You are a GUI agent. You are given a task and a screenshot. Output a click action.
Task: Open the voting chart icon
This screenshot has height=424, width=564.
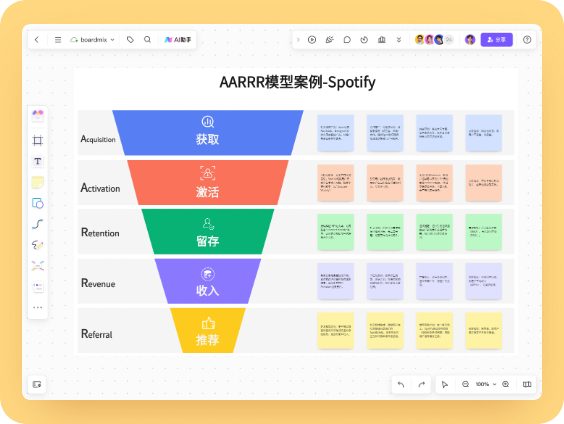pos(382,40)
